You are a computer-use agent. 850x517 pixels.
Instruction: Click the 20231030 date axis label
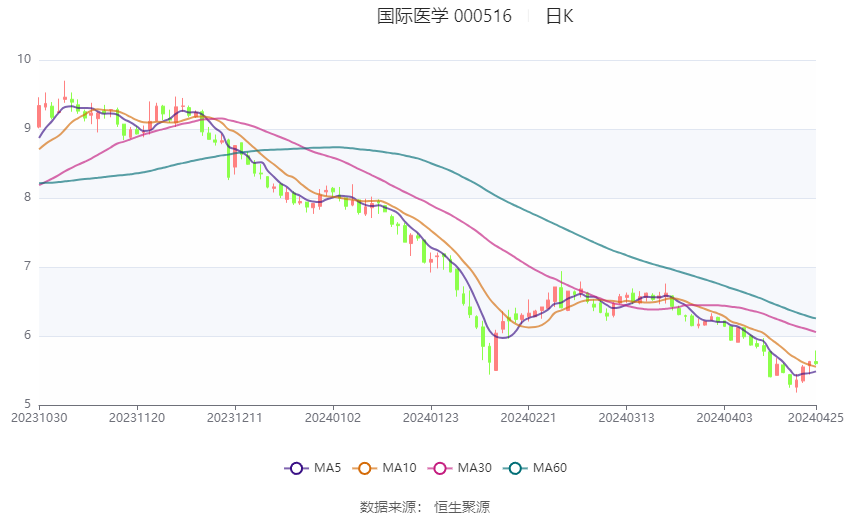[40, 418]
